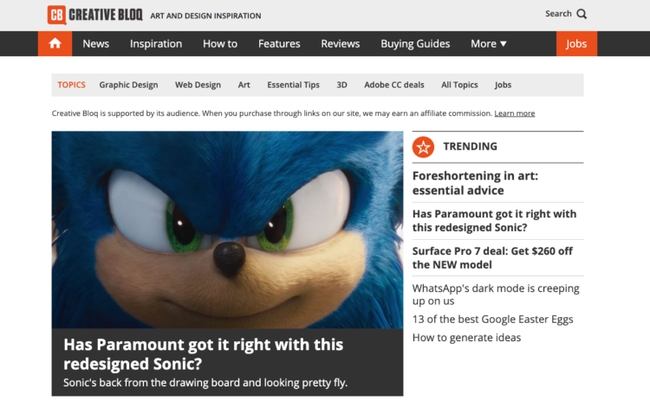
Task: Select the Web Design topic
Action: point(198,85)
